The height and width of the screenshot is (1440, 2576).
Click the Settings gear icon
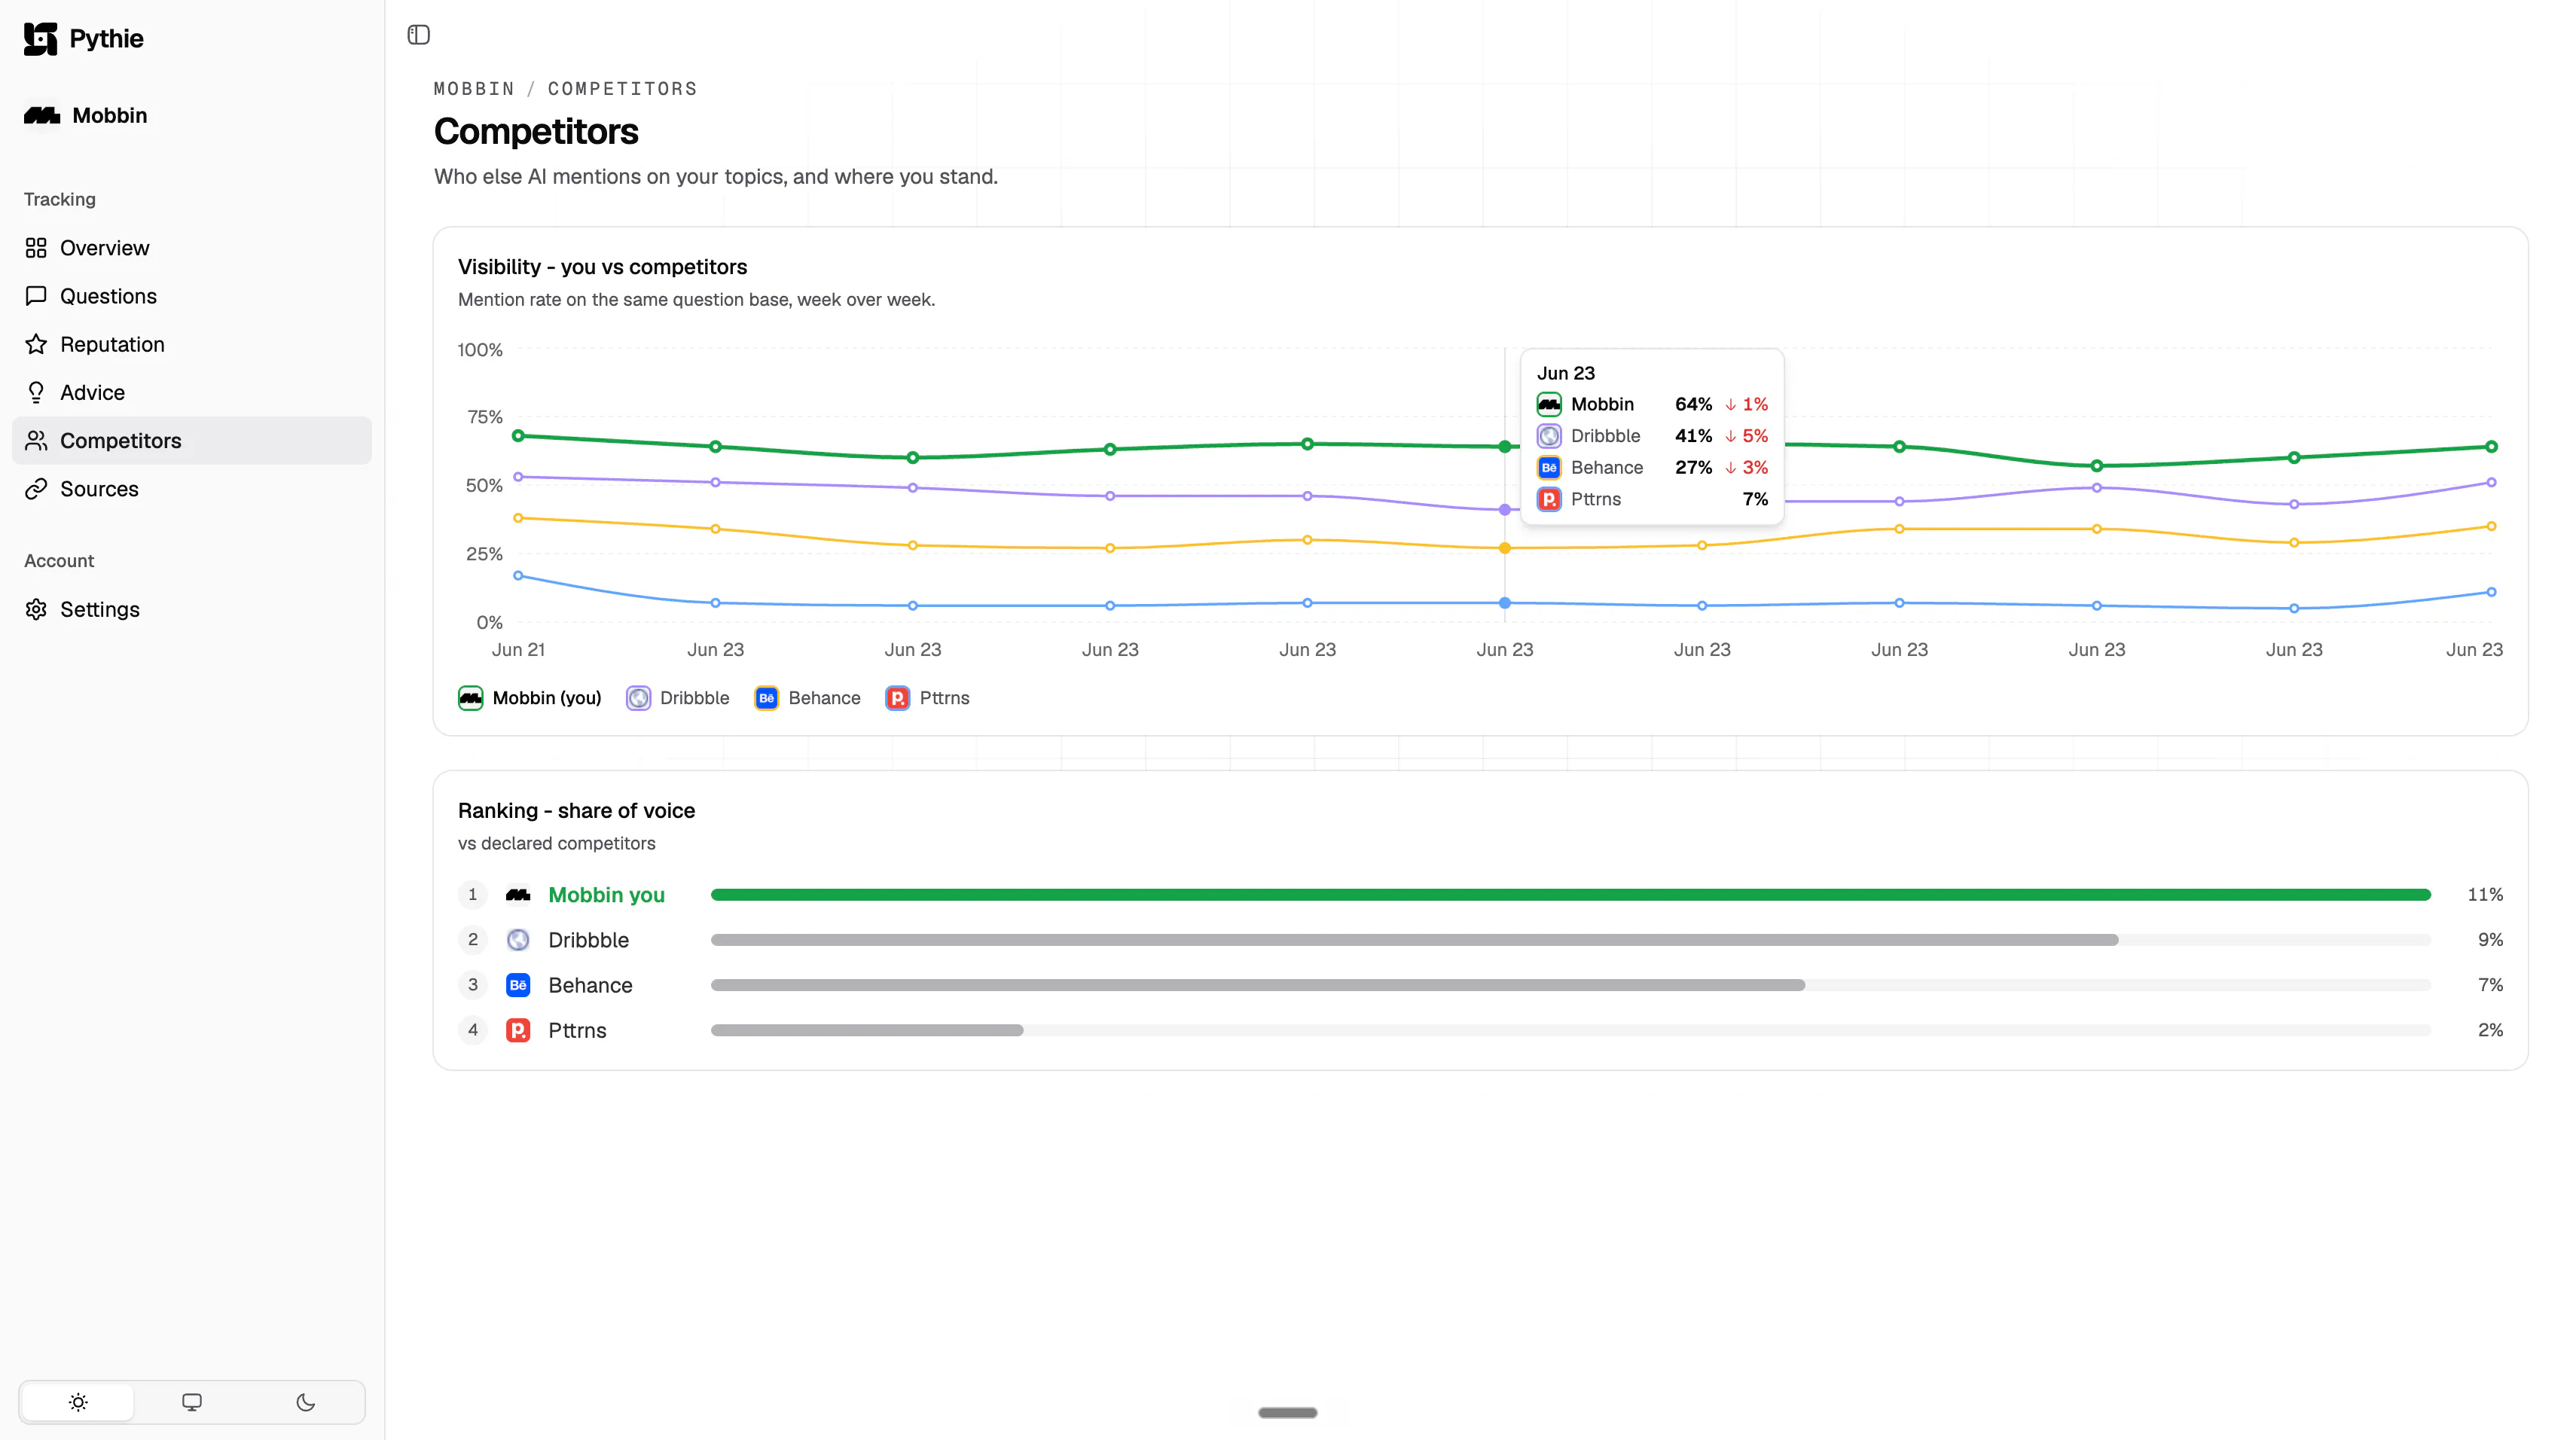36,609
